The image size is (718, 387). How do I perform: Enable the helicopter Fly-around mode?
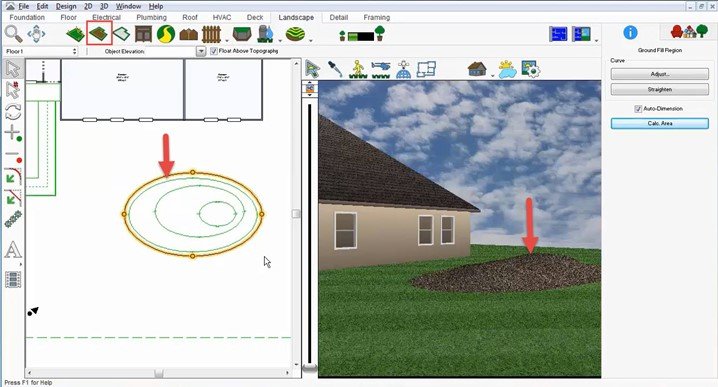[381, 69]
